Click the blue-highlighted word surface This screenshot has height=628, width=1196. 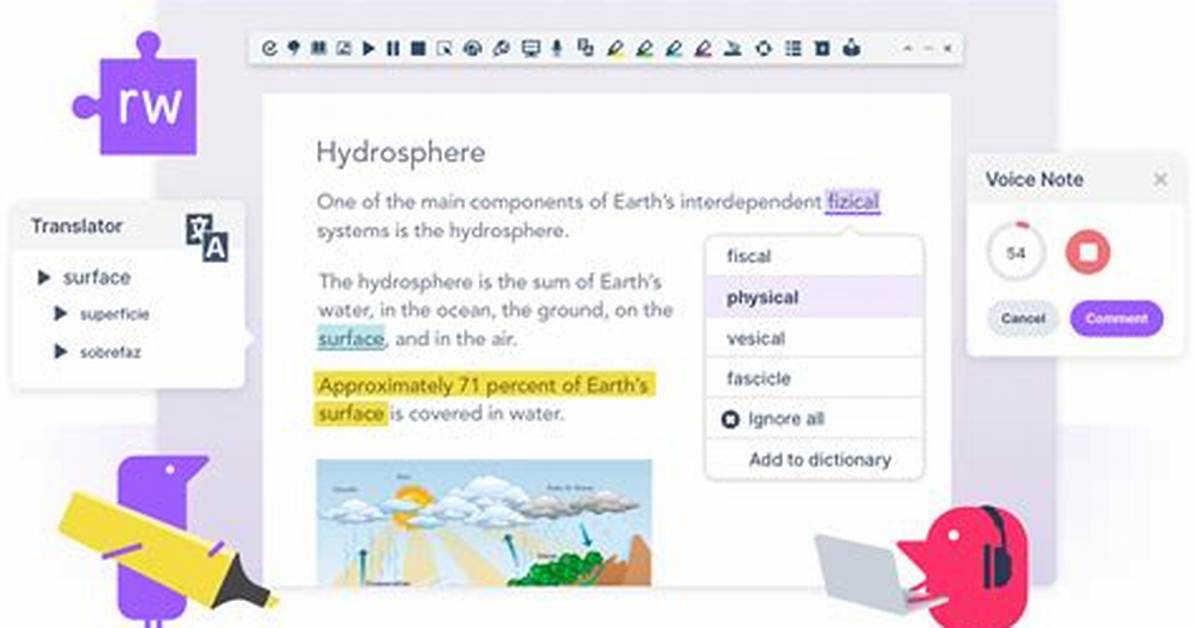(x=351, y=339)
